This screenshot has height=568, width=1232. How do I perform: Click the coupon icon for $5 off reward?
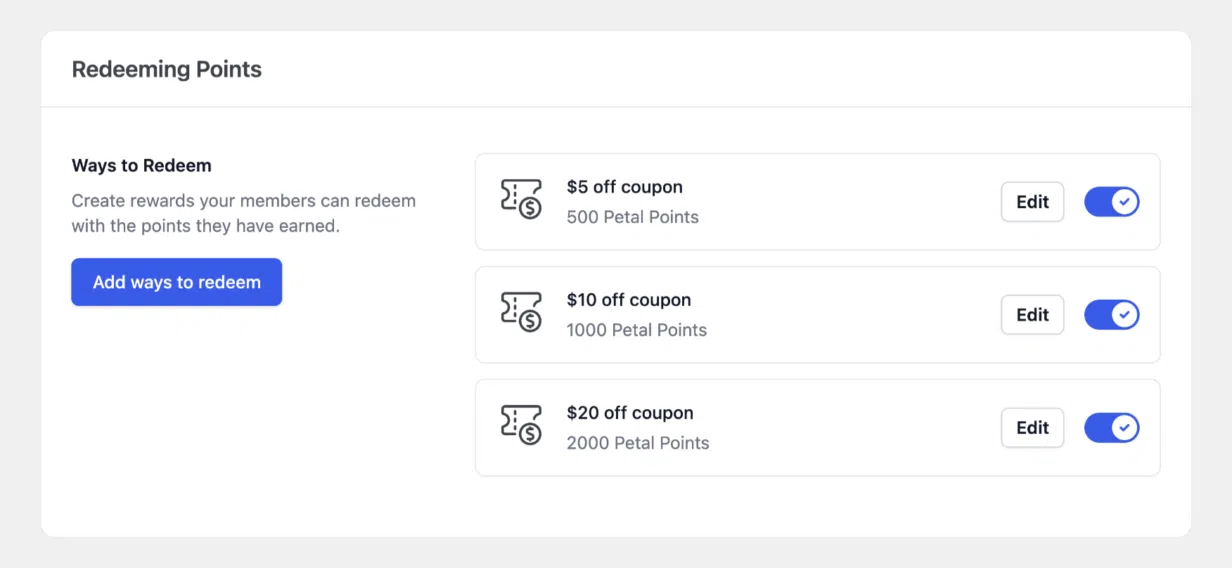(x=521, y=200)
